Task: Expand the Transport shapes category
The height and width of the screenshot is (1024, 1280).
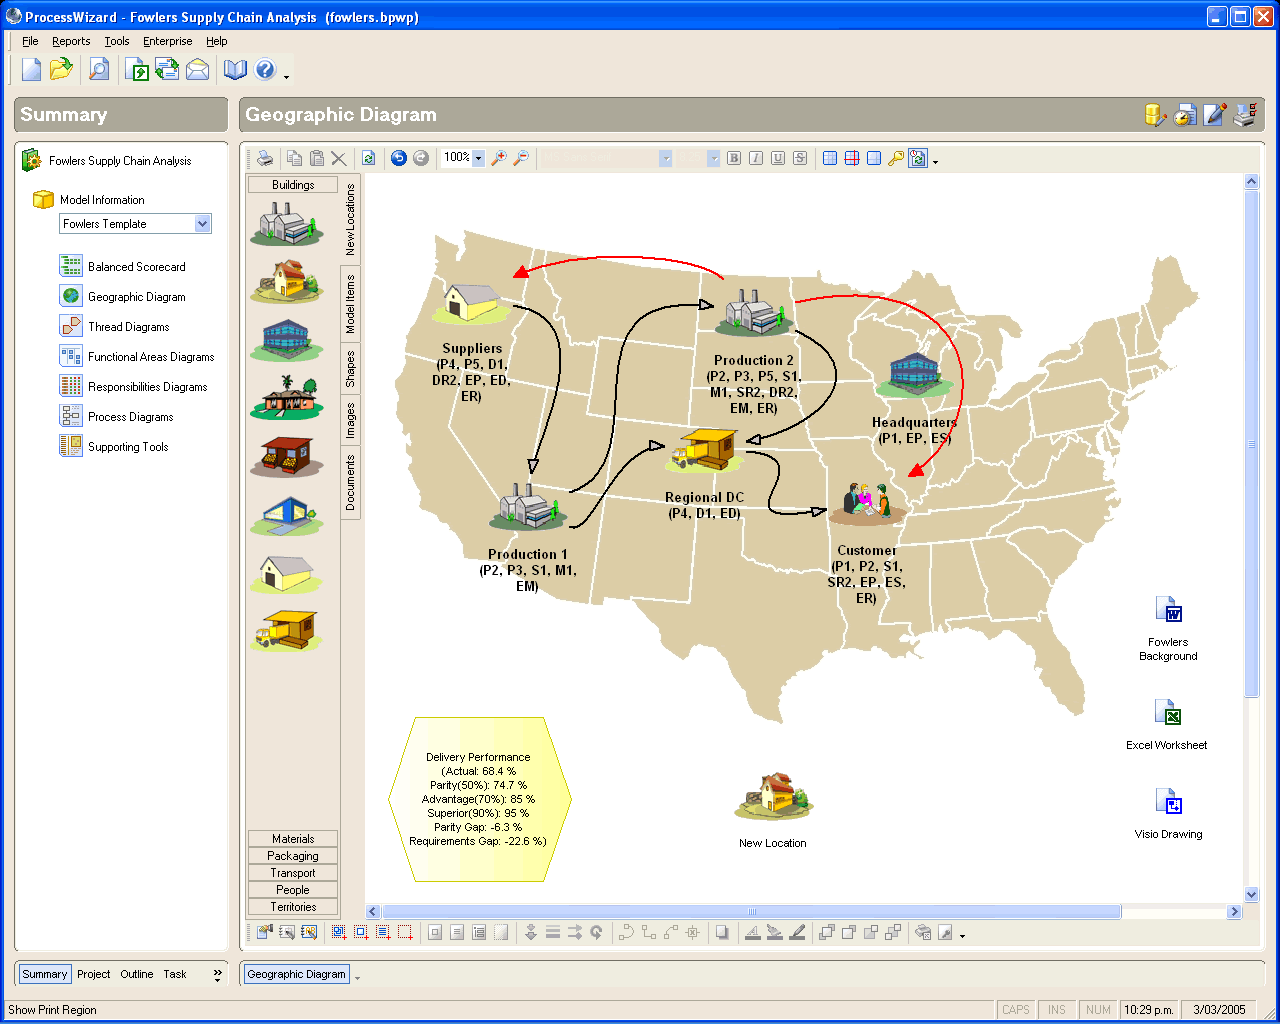Action: (x=293, y=873)
